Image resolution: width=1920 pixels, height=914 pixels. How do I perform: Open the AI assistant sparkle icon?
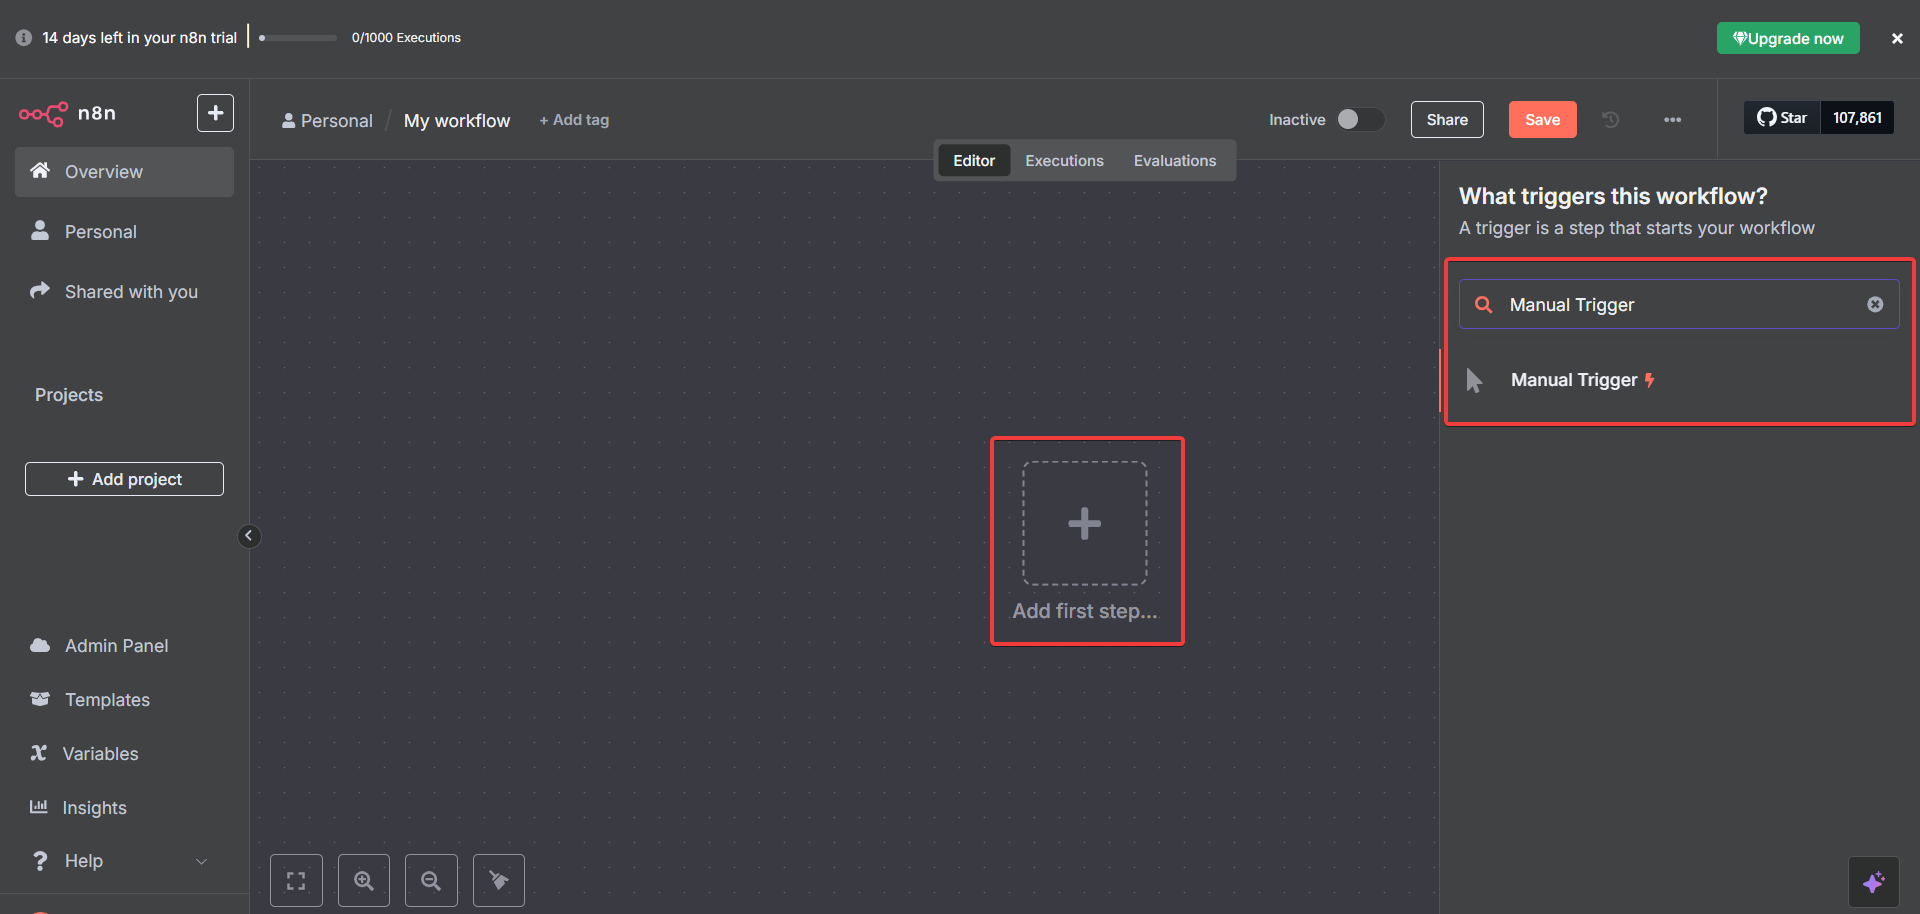1875,881
